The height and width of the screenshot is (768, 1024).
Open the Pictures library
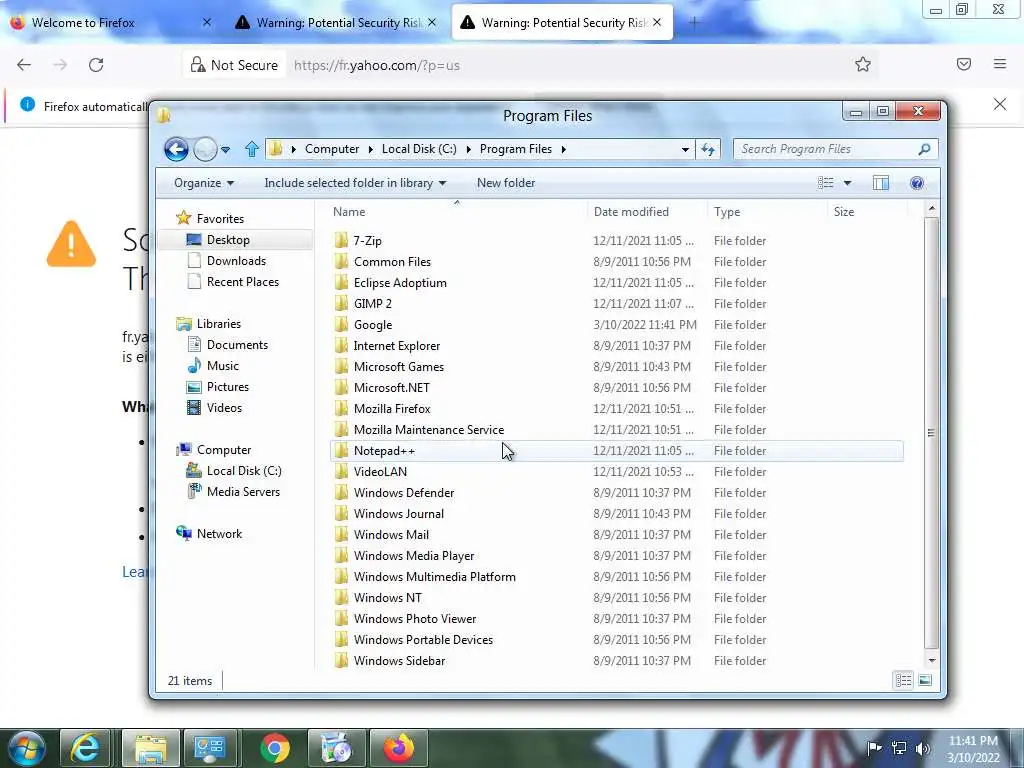tap(227, 387)
